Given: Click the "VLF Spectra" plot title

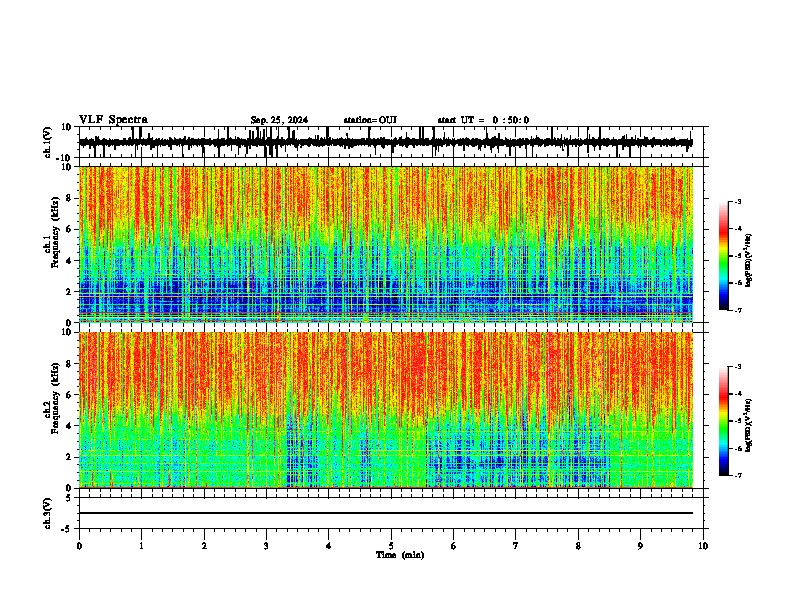Looking at the screenshot, I should [113, 120].
